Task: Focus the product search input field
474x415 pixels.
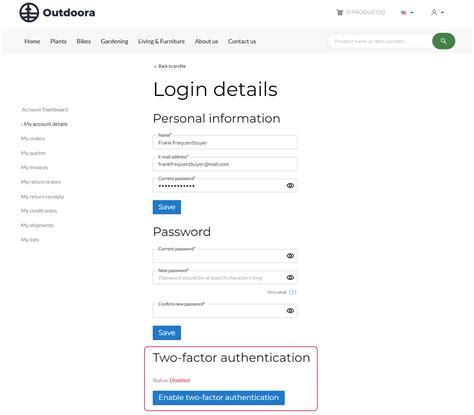Action: pos(380,41)
